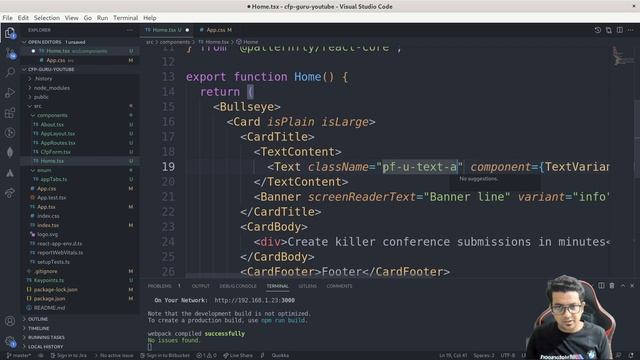Image resolution: width=640 pixels, height=360 pixels.
Task: Switch to the App.css editor tab
Action: [216, 30]
